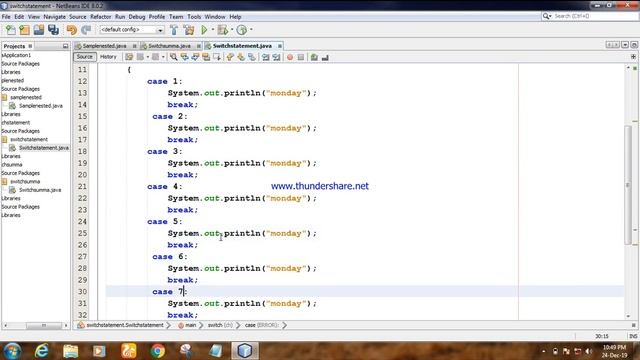Click the Open Project toolbar icon
Image resolution: width=640 pixels, height=360 pixels.
(39, 30)
